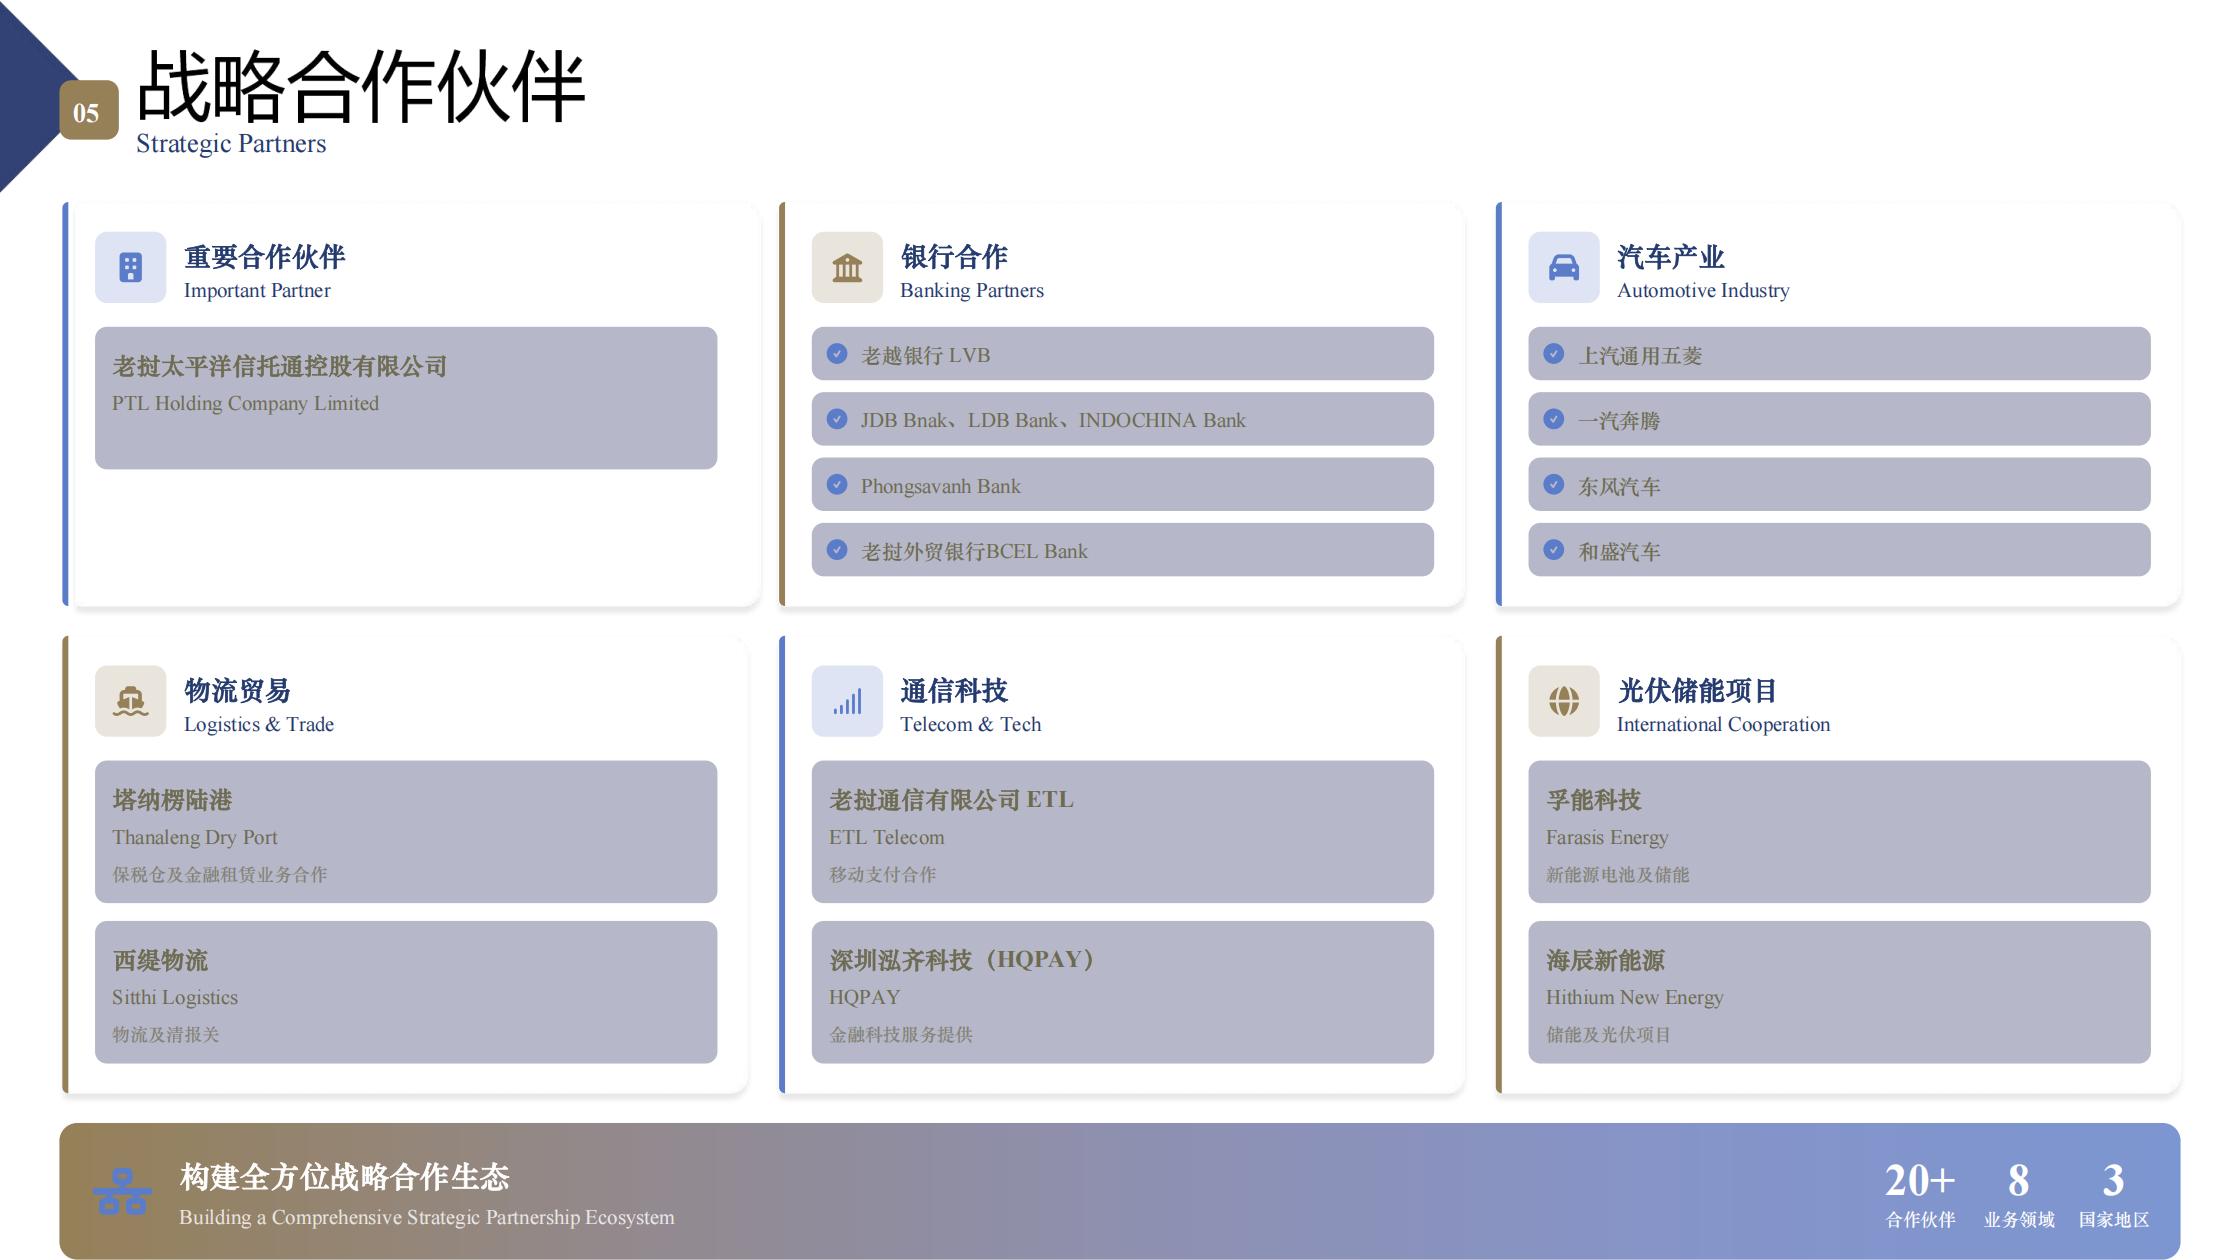Click the 物流及清报关 description
Image resolution: width=2240 pixels, height=1260 pixels.
click(166, 1035)
